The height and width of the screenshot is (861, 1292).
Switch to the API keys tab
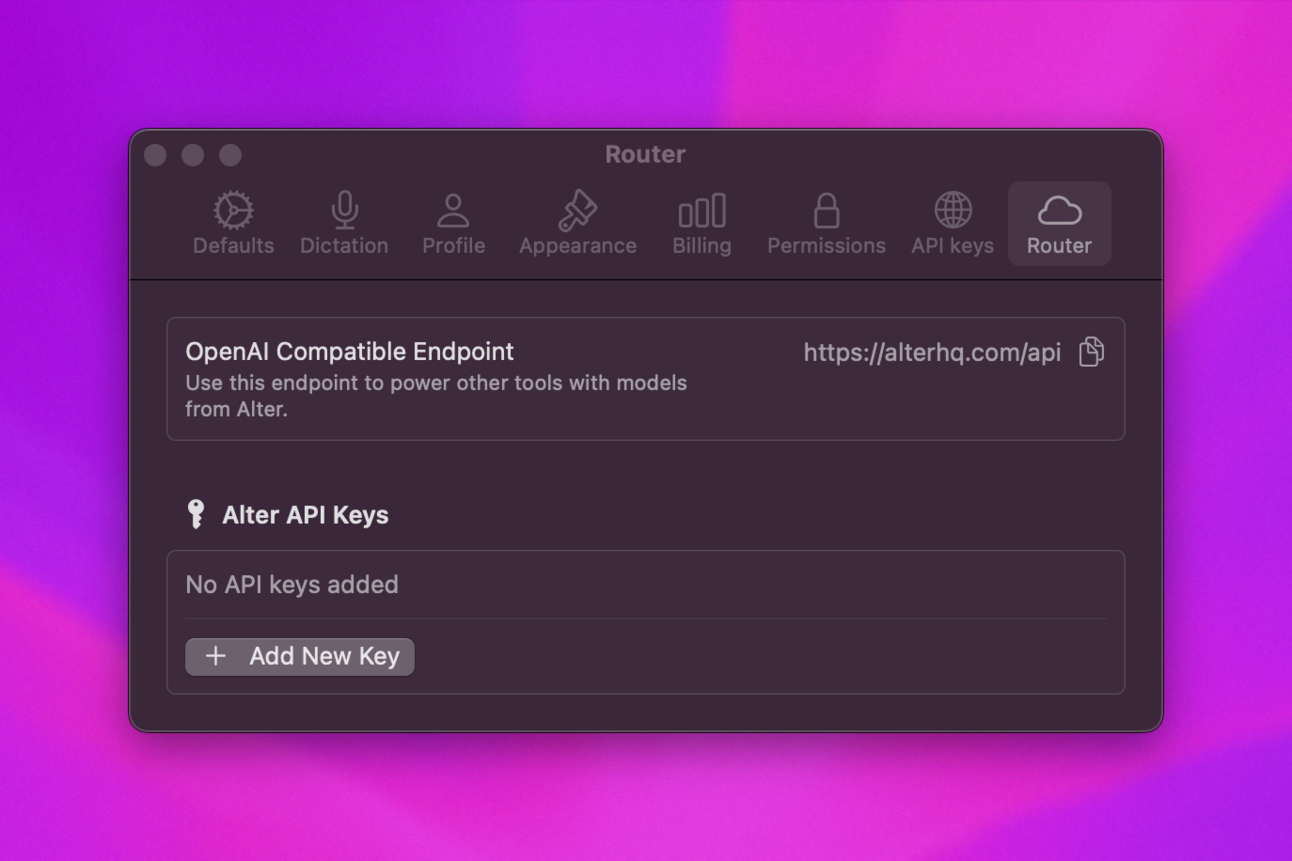tap(951, 223)
